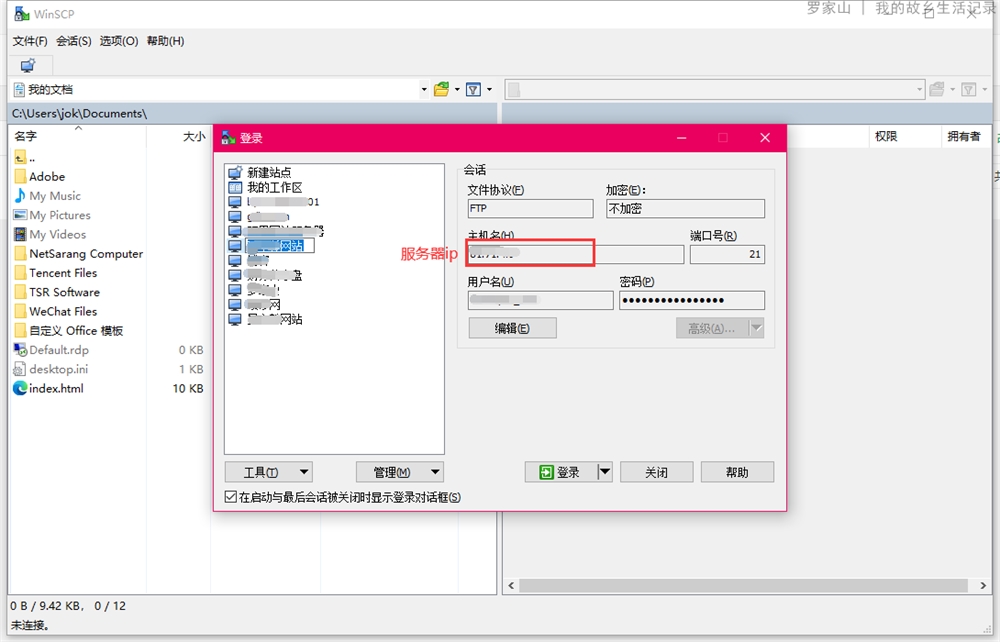Click the local panel filter icon
The height and width of the screenshot is (642, 1000).
point(473,90)
